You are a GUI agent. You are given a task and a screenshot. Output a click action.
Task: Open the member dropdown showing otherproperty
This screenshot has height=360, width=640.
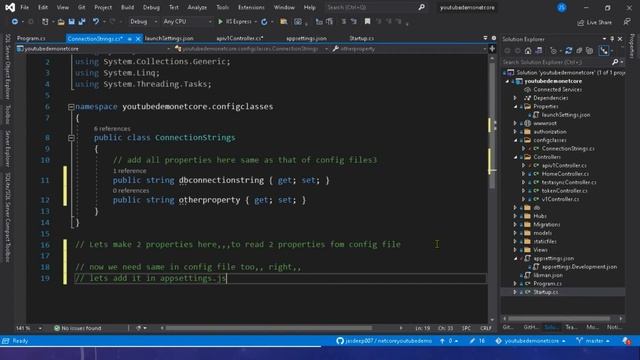click(409, 49)
